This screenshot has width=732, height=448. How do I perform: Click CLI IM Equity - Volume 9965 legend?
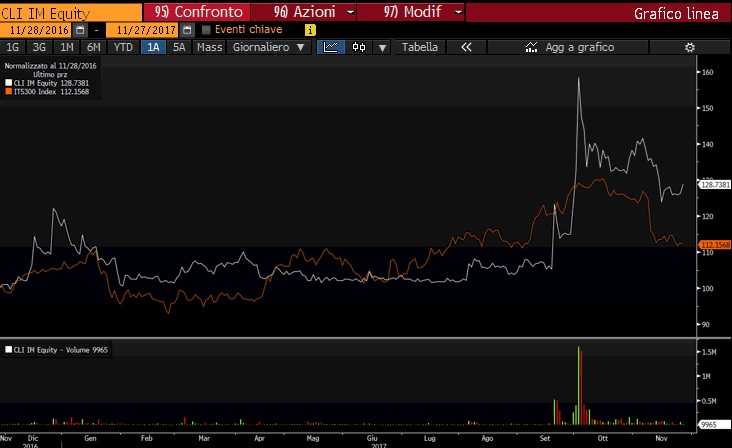[x=56, y=350]
